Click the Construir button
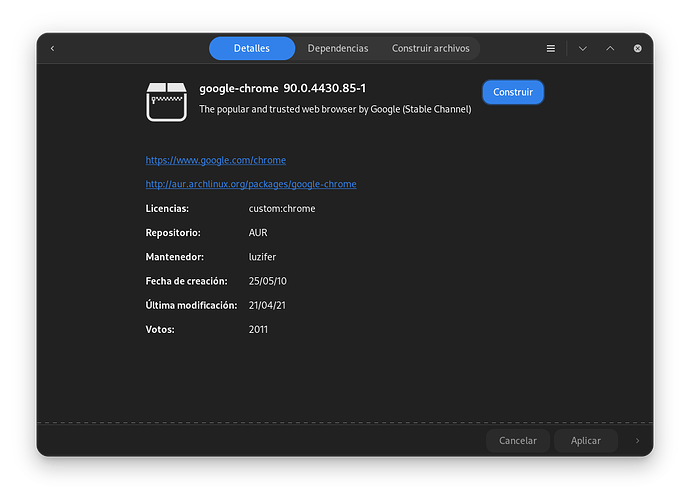 (x=513, y=92)
